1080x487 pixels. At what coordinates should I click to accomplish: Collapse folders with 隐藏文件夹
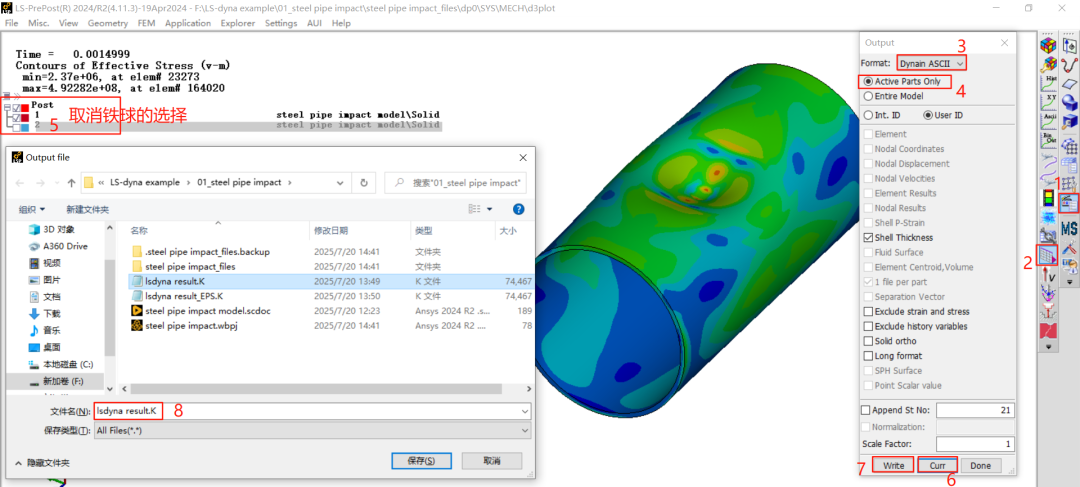42,463
